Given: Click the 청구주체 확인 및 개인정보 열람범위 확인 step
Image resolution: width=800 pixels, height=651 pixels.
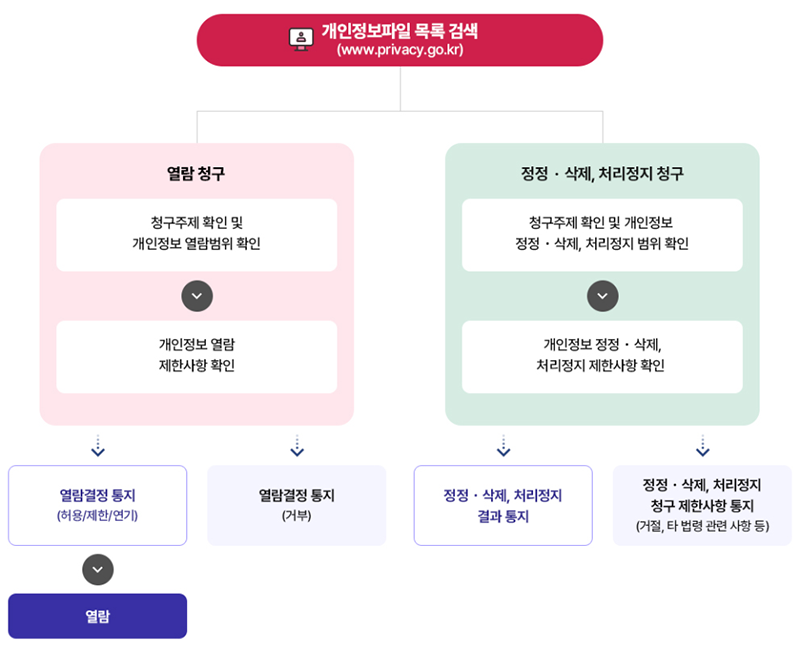Looking at the screenshot, I should (x=197, y=234).
